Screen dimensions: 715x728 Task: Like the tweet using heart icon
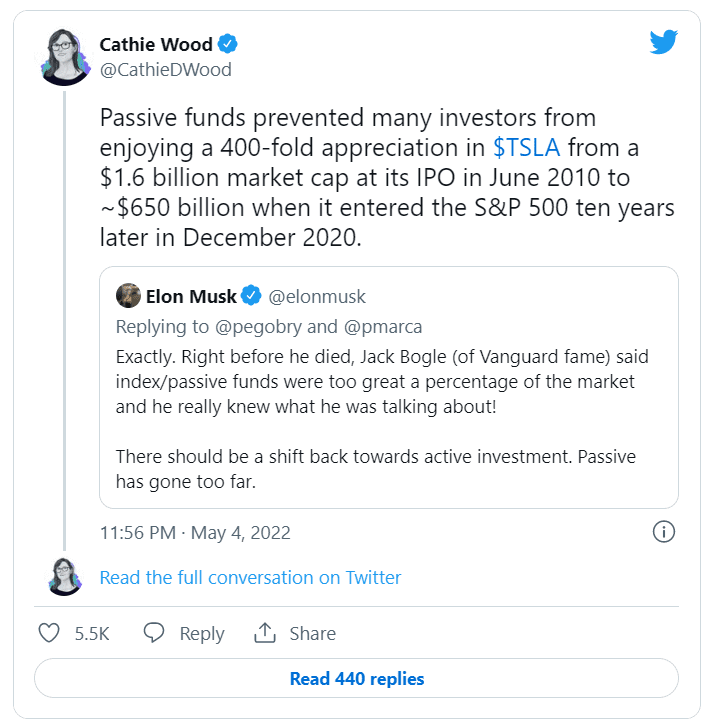[49, 633]
